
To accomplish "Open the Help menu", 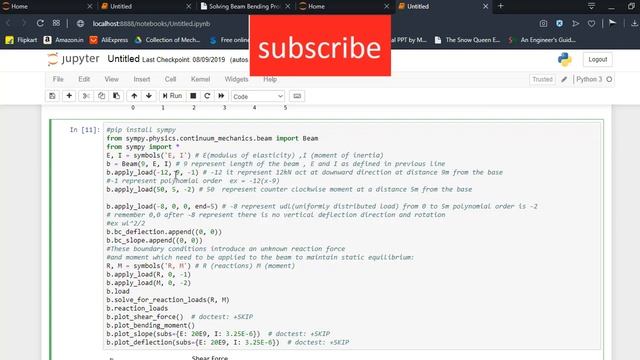I will (x=270, y=79).
